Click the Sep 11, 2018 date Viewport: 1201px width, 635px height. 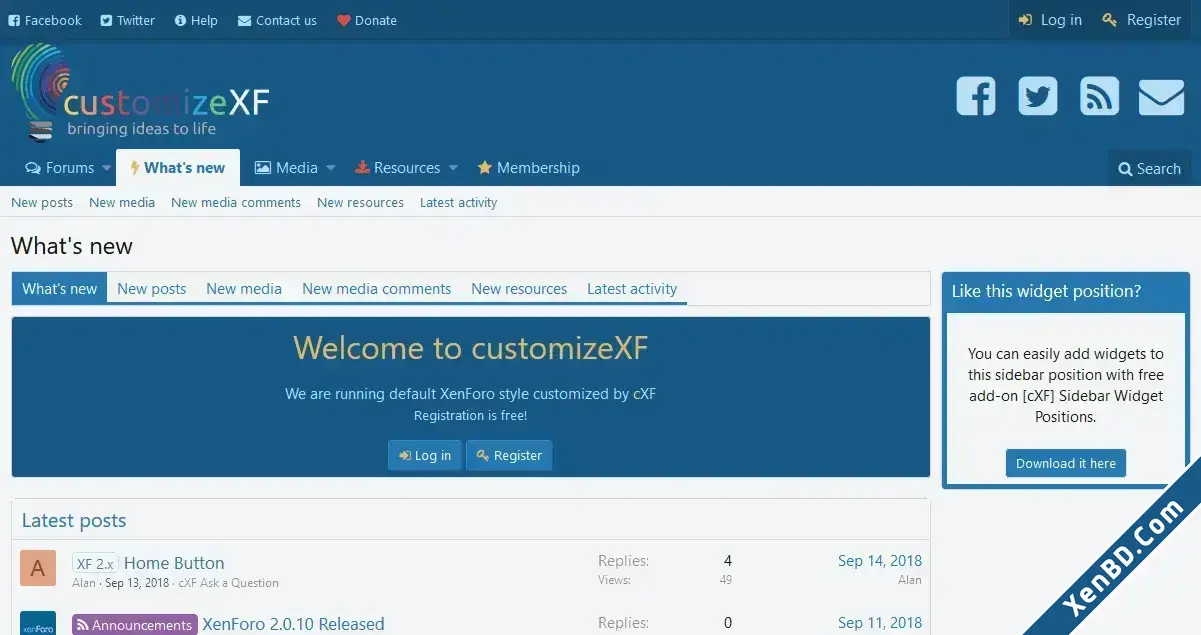pyautogui.click(x=880, y=623)
